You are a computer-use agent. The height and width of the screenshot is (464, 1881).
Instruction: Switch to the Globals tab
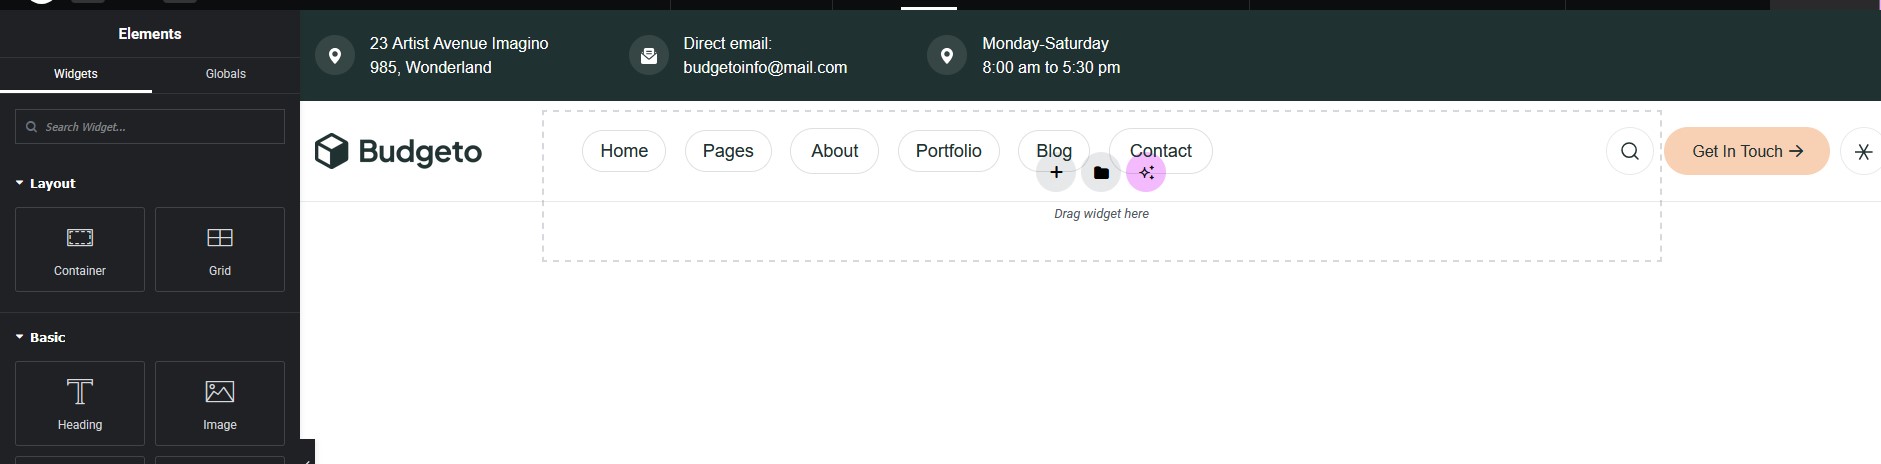(226, 74)
